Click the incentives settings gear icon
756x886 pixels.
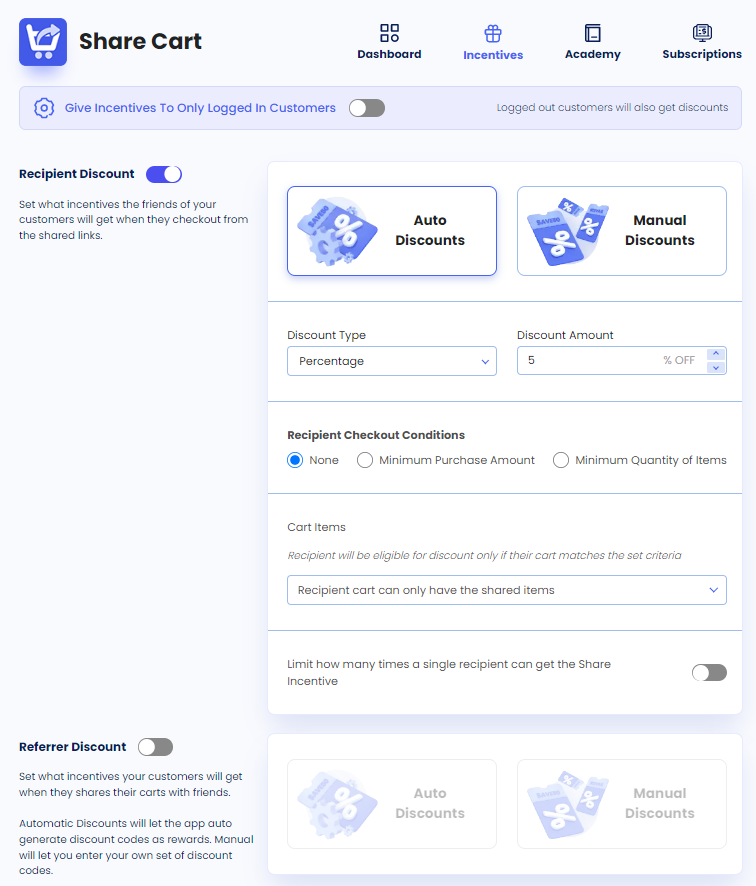[x=42, y=106]
